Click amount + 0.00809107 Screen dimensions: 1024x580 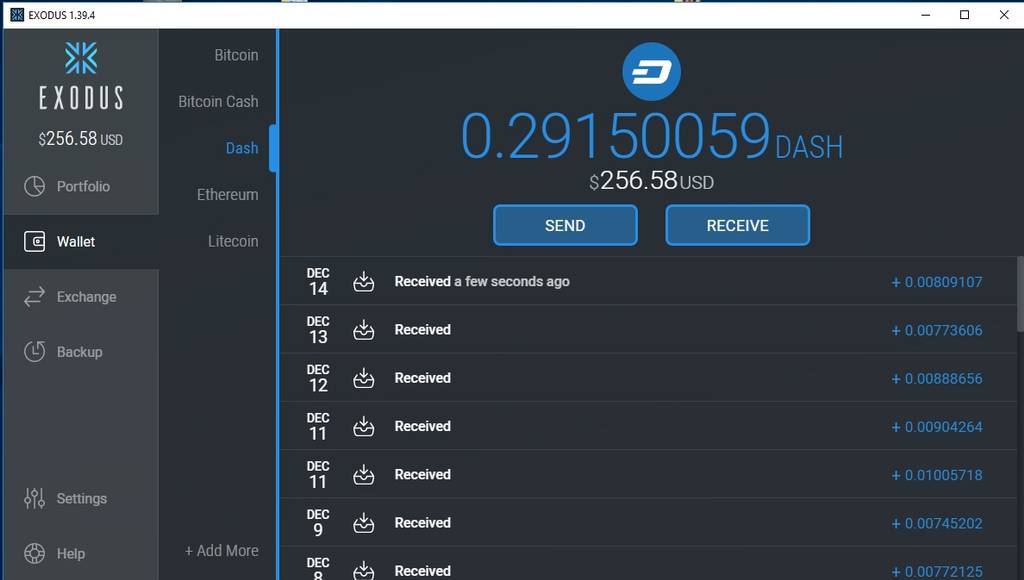(x=936, y=282)
